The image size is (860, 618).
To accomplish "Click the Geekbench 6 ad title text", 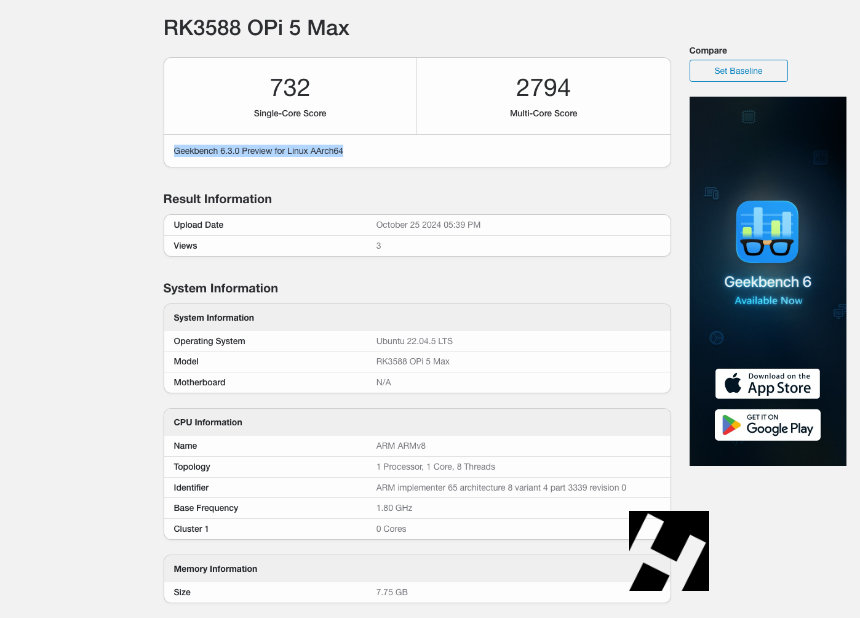I will point(767,282).
